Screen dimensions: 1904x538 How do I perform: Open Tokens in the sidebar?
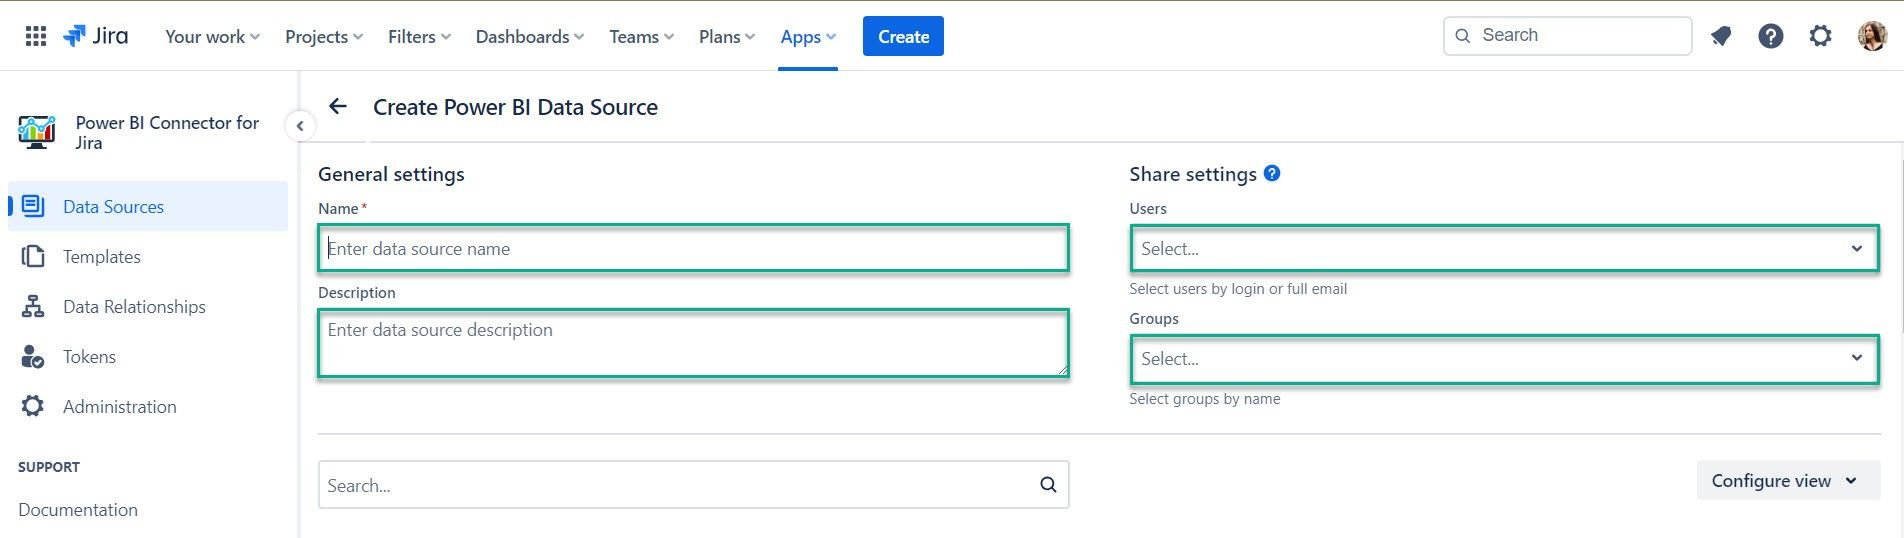coord(148,357)
